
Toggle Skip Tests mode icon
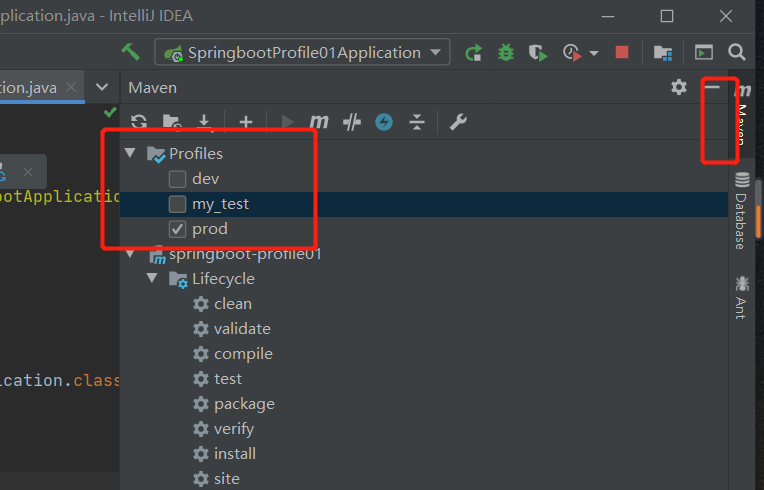tap(352, 122)
